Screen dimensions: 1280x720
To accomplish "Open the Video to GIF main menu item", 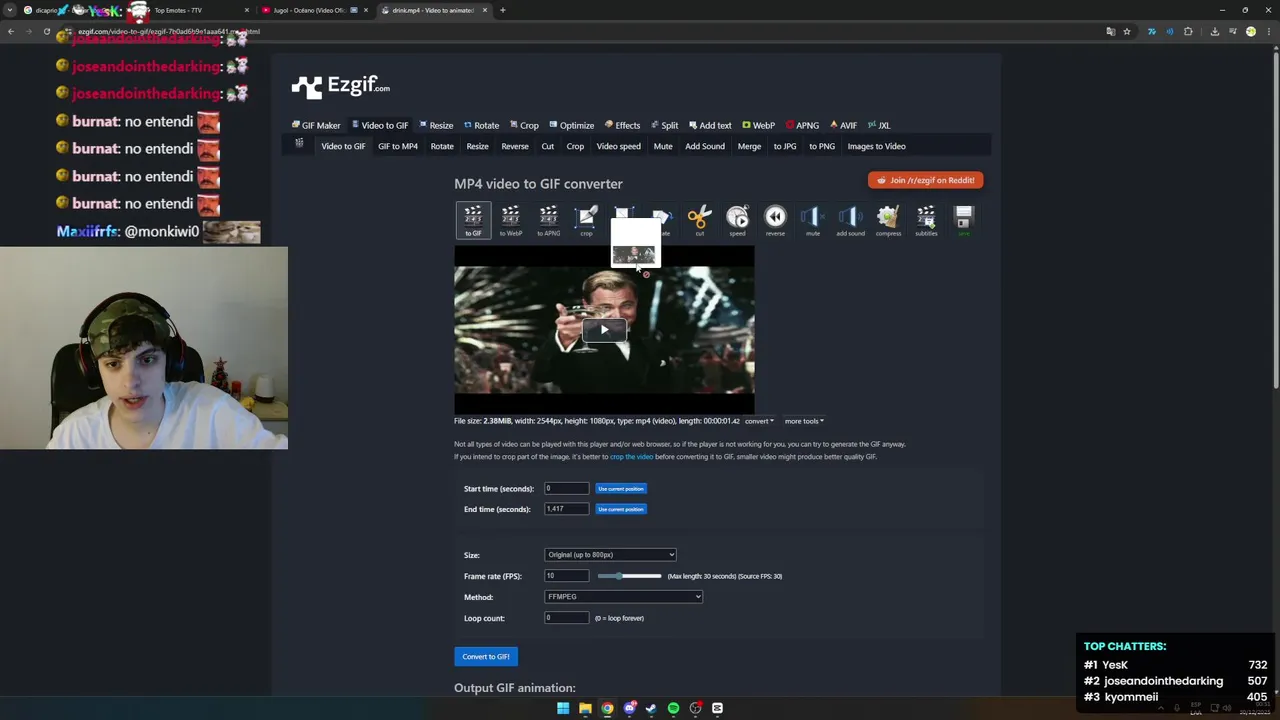I will click(x=380, y=125).
